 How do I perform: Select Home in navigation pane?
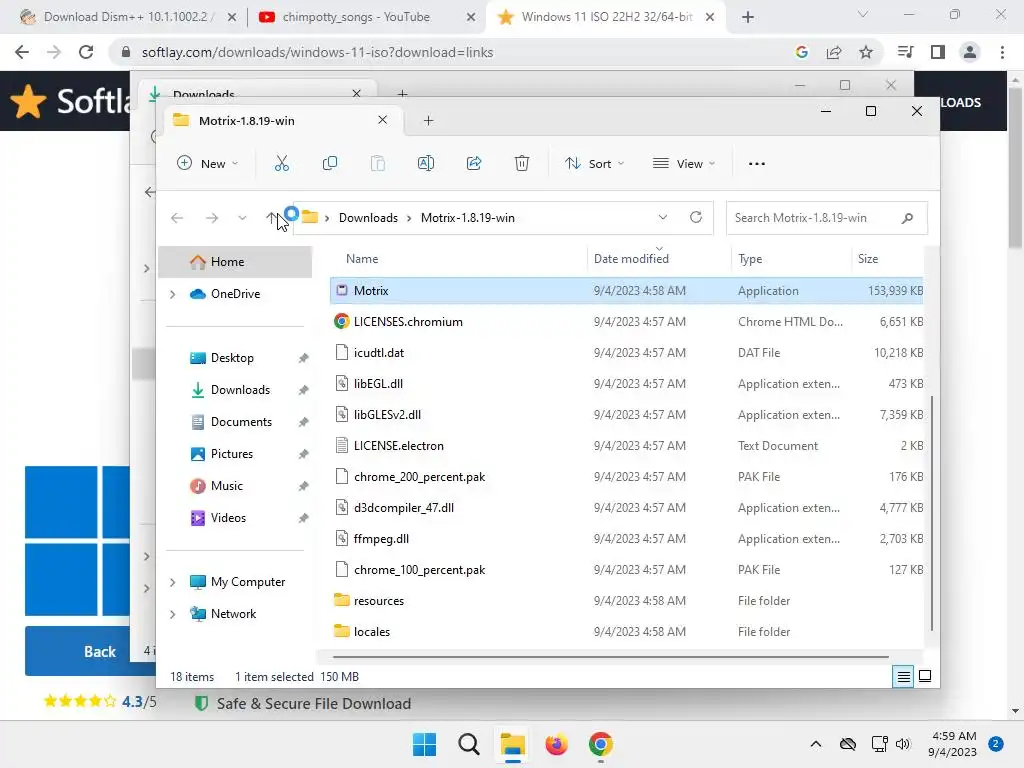(x=235, y=262)
